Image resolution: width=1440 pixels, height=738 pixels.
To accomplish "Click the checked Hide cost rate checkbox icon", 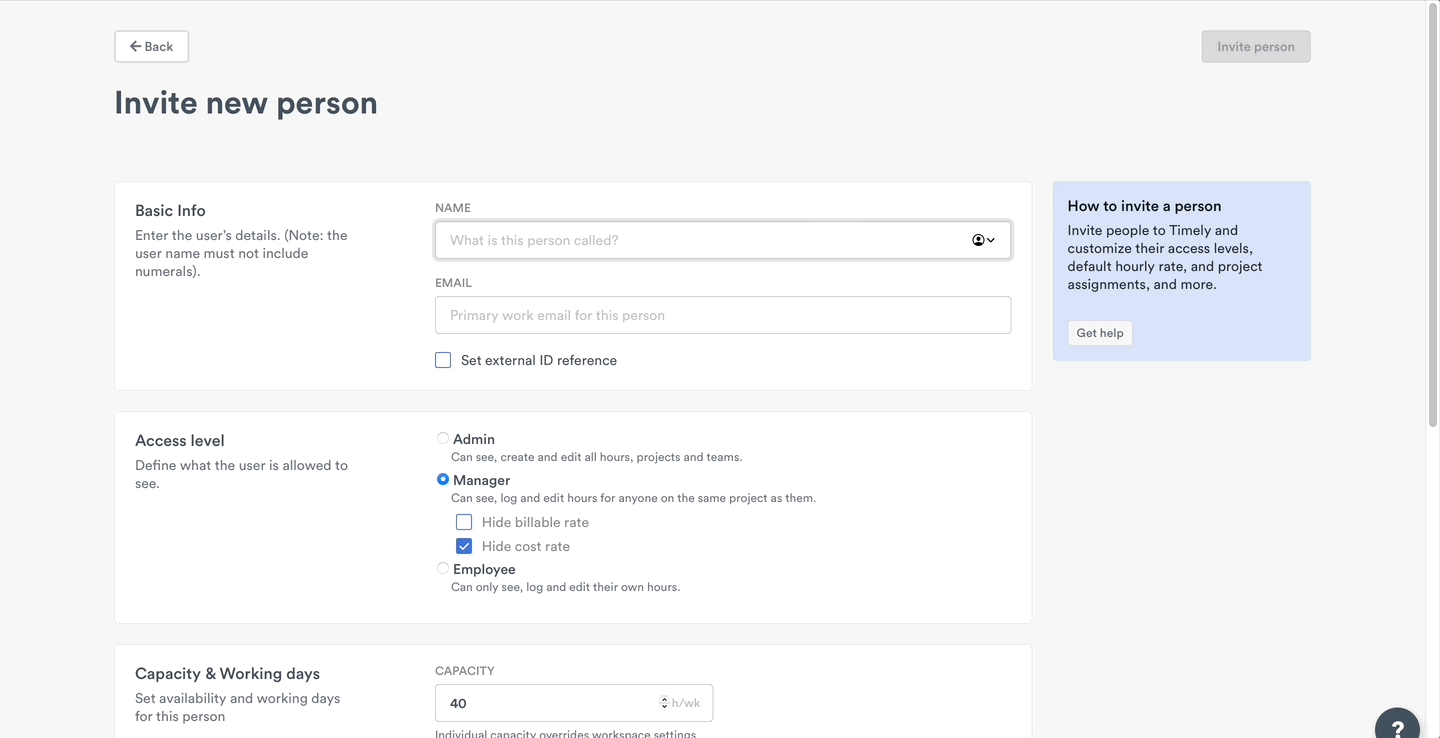I will (x=463, y=546).
